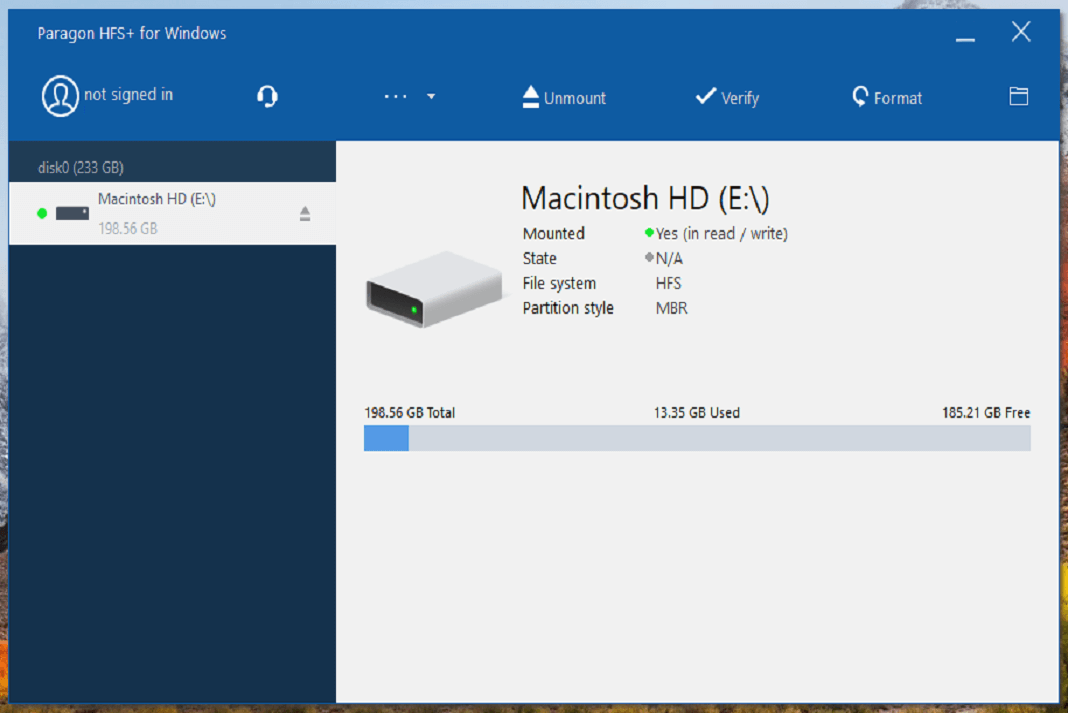Click the Format circular-arrow icon

pos(860,97)
